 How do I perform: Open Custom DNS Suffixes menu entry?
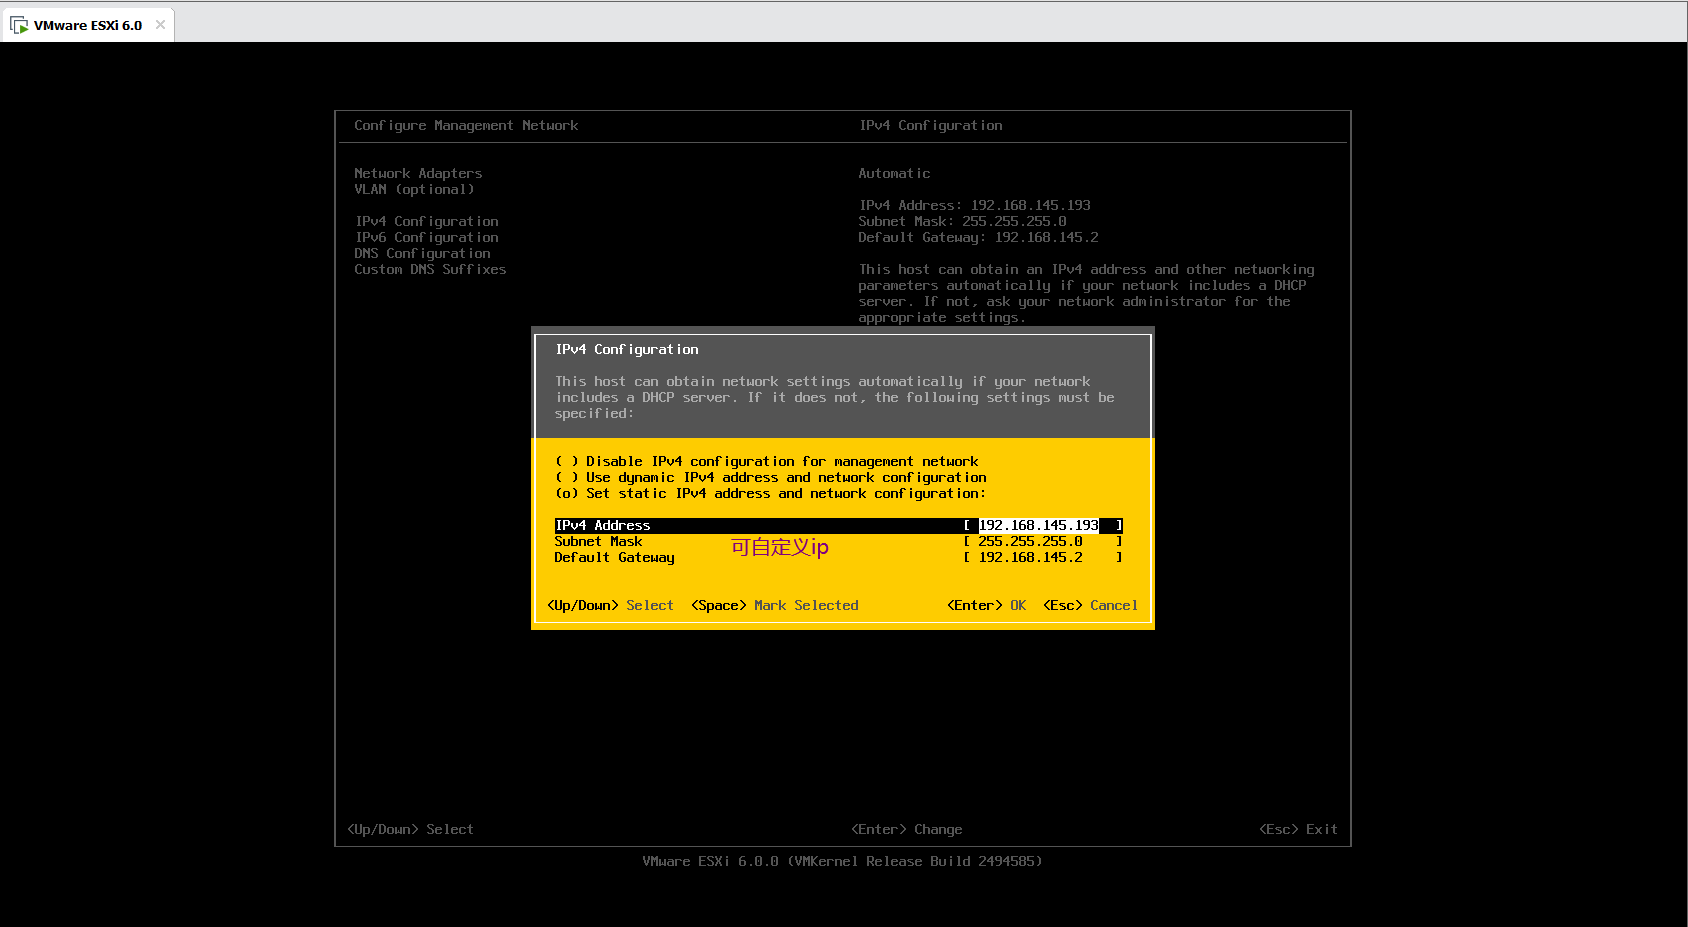[x=430, y=270]
